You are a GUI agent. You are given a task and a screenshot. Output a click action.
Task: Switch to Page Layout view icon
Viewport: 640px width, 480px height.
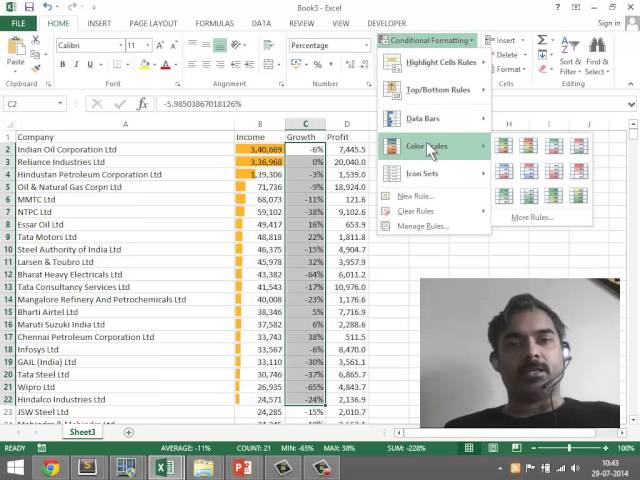(x=493, y=448)
